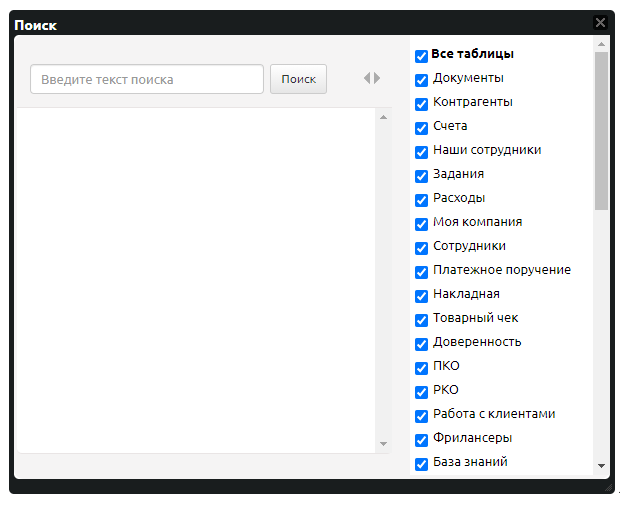Click the next result right arrow
Screen dimensions: 628x505
tap(377, 78)
